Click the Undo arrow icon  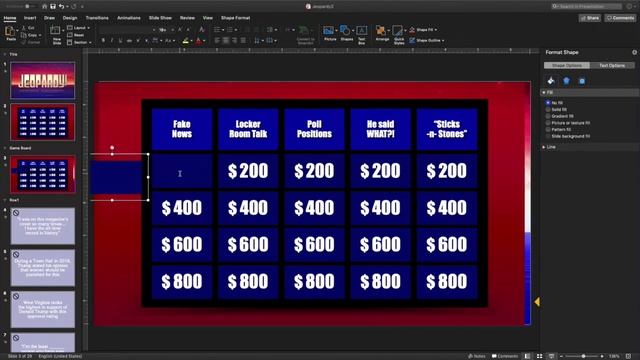coord(62,7)
